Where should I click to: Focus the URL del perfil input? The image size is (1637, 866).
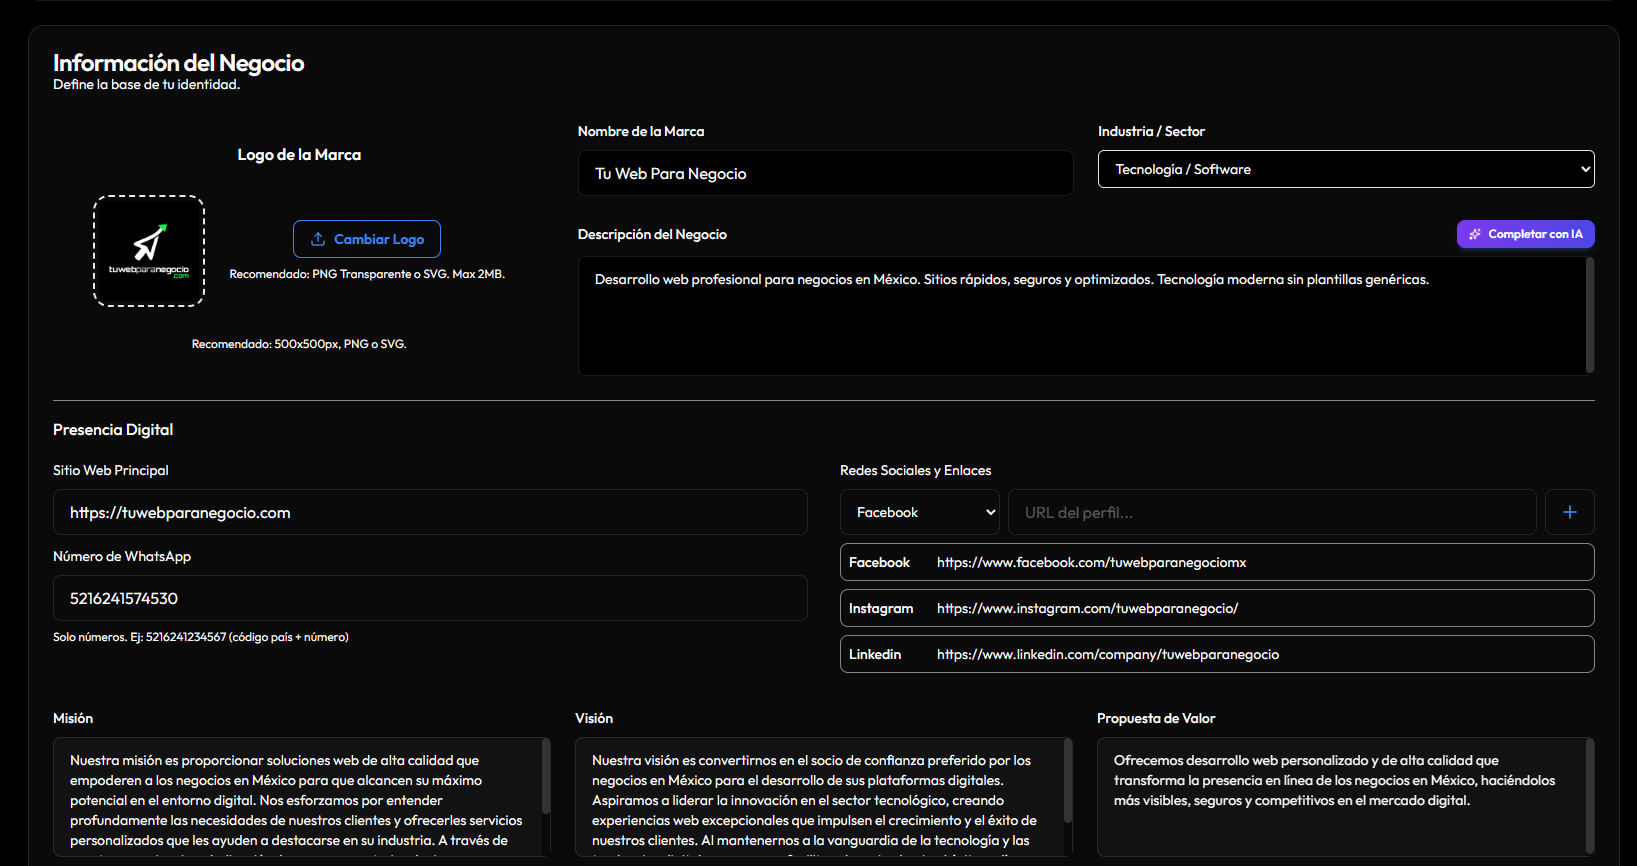coord(1271,512)
